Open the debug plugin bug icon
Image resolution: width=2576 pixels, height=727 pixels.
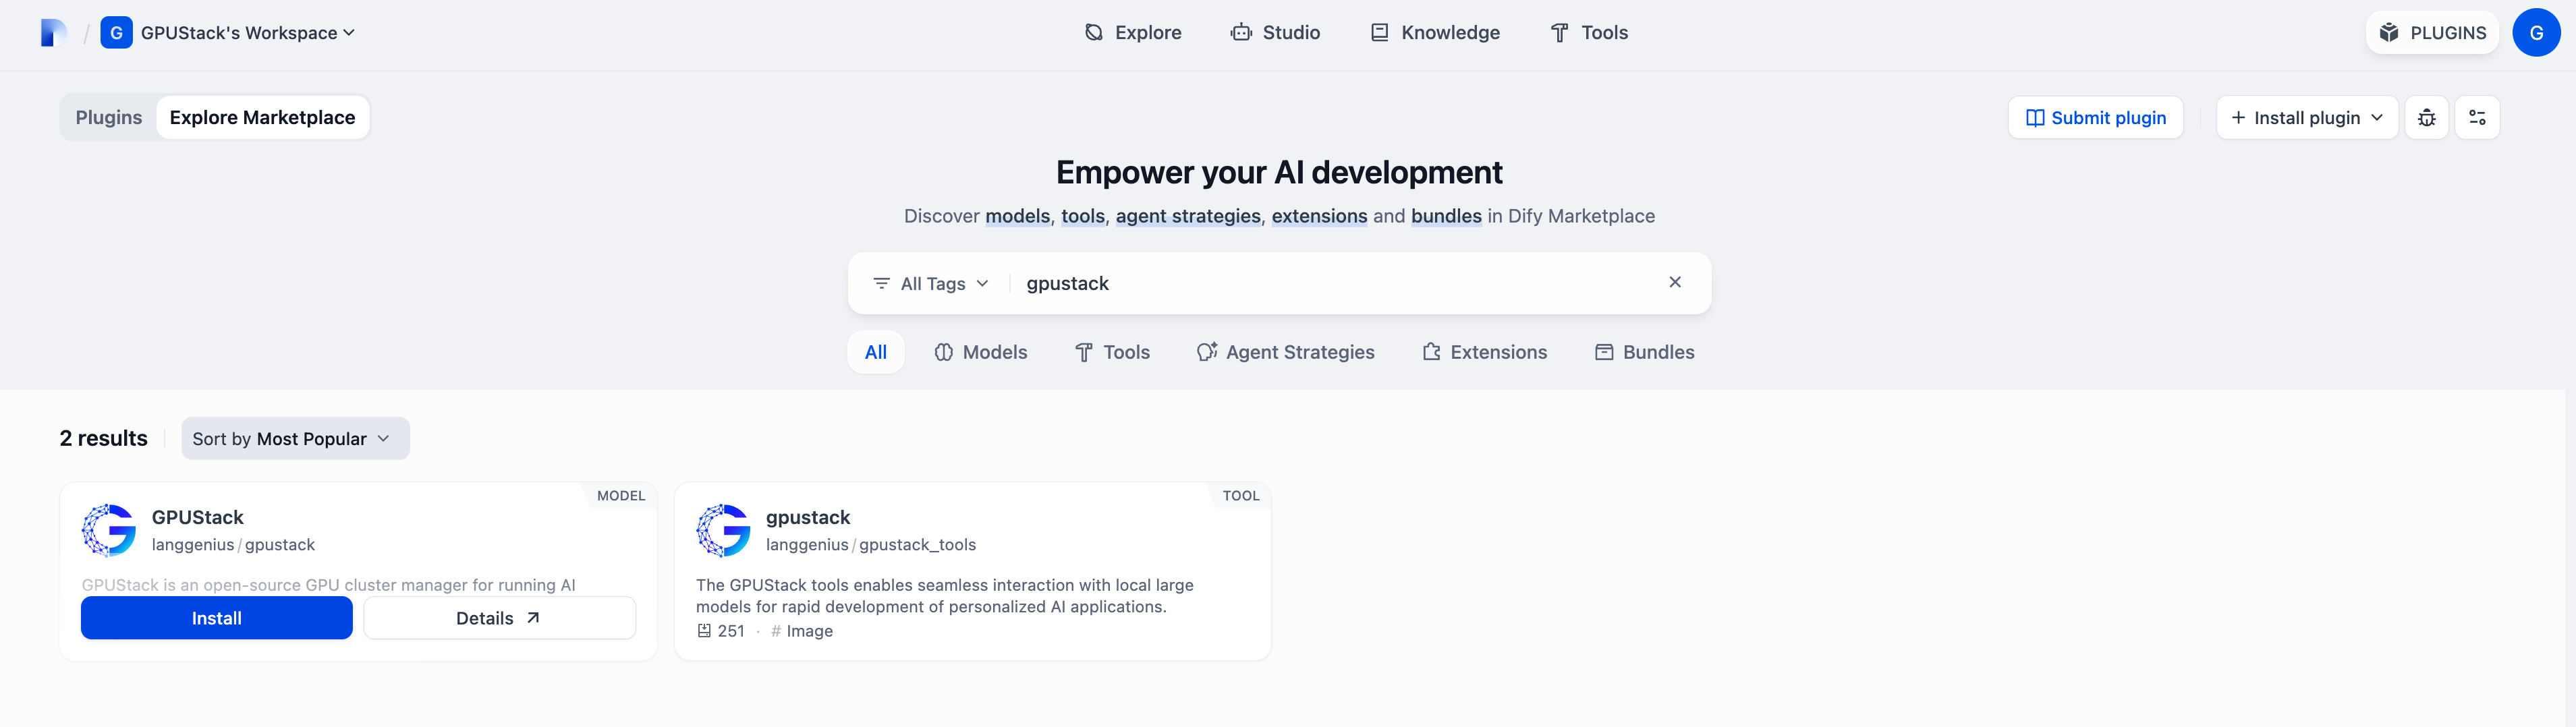2426,118
